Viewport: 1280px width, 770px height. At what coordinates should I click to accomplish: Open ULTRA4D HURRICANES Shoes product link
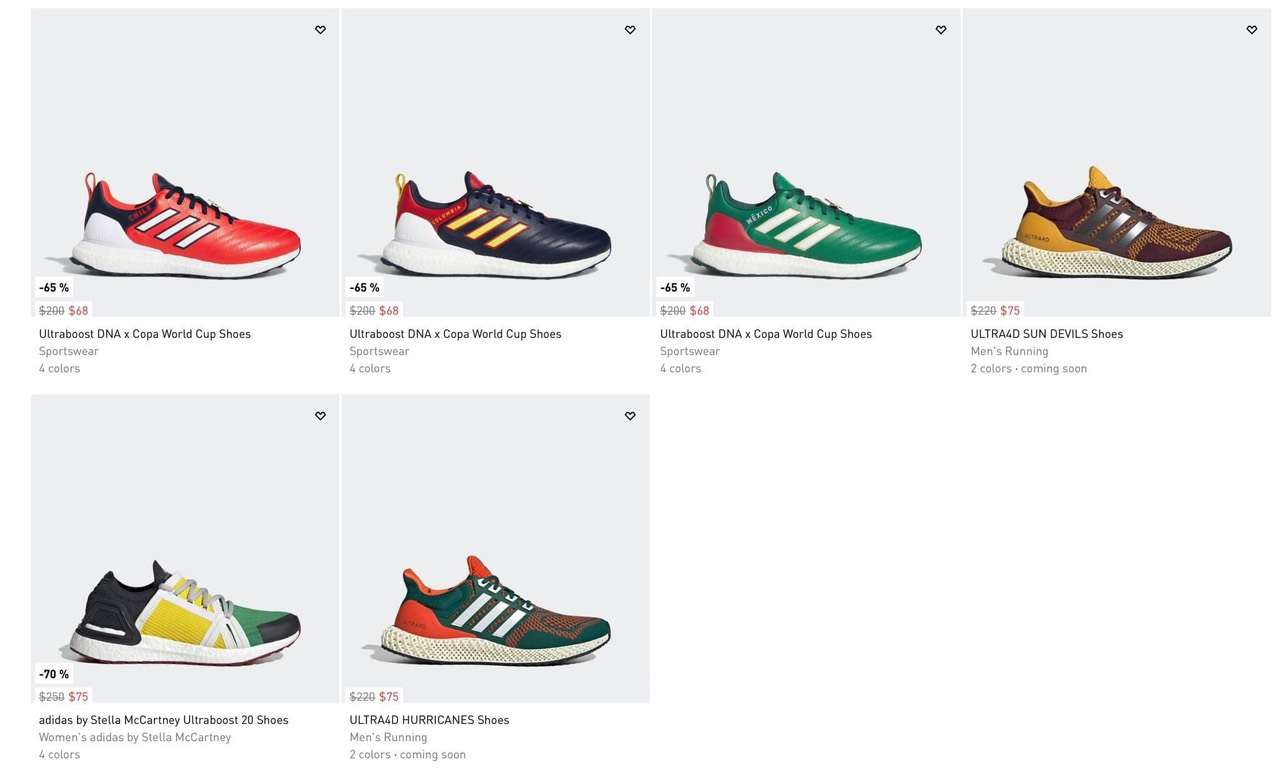click(429, 720)
